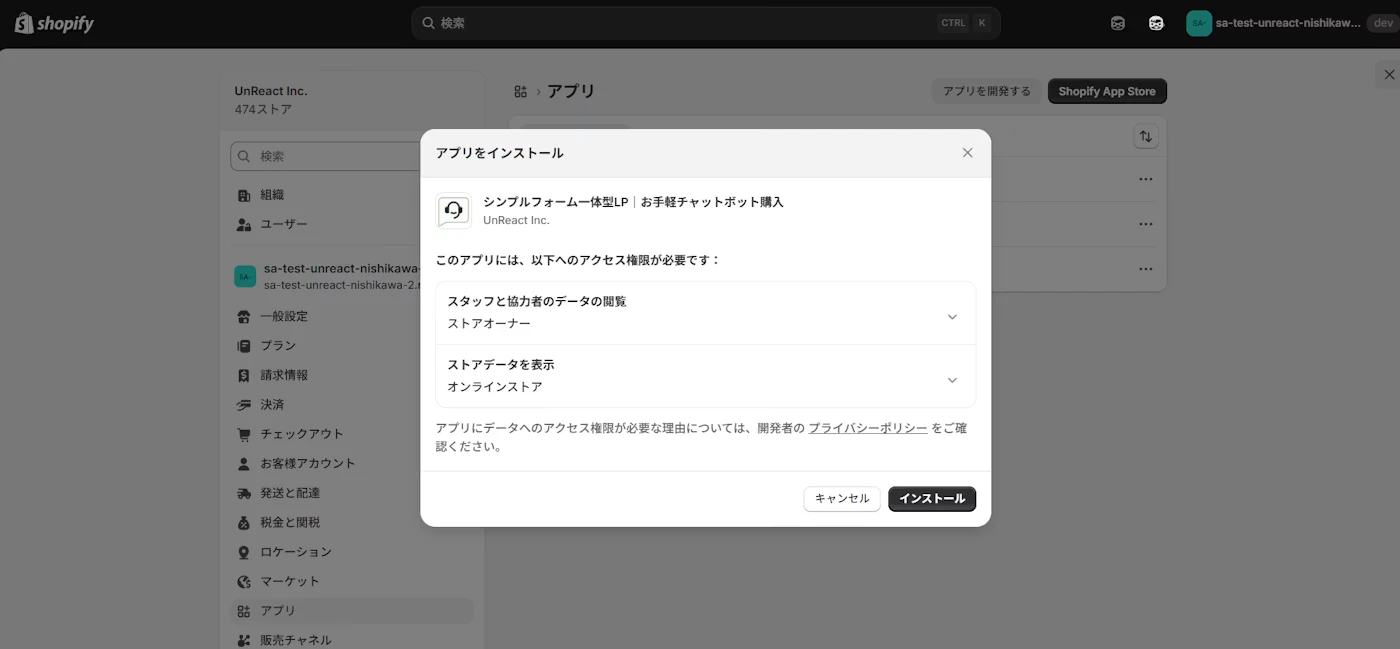Click the キャンセル button

click(x=842, y=499)
